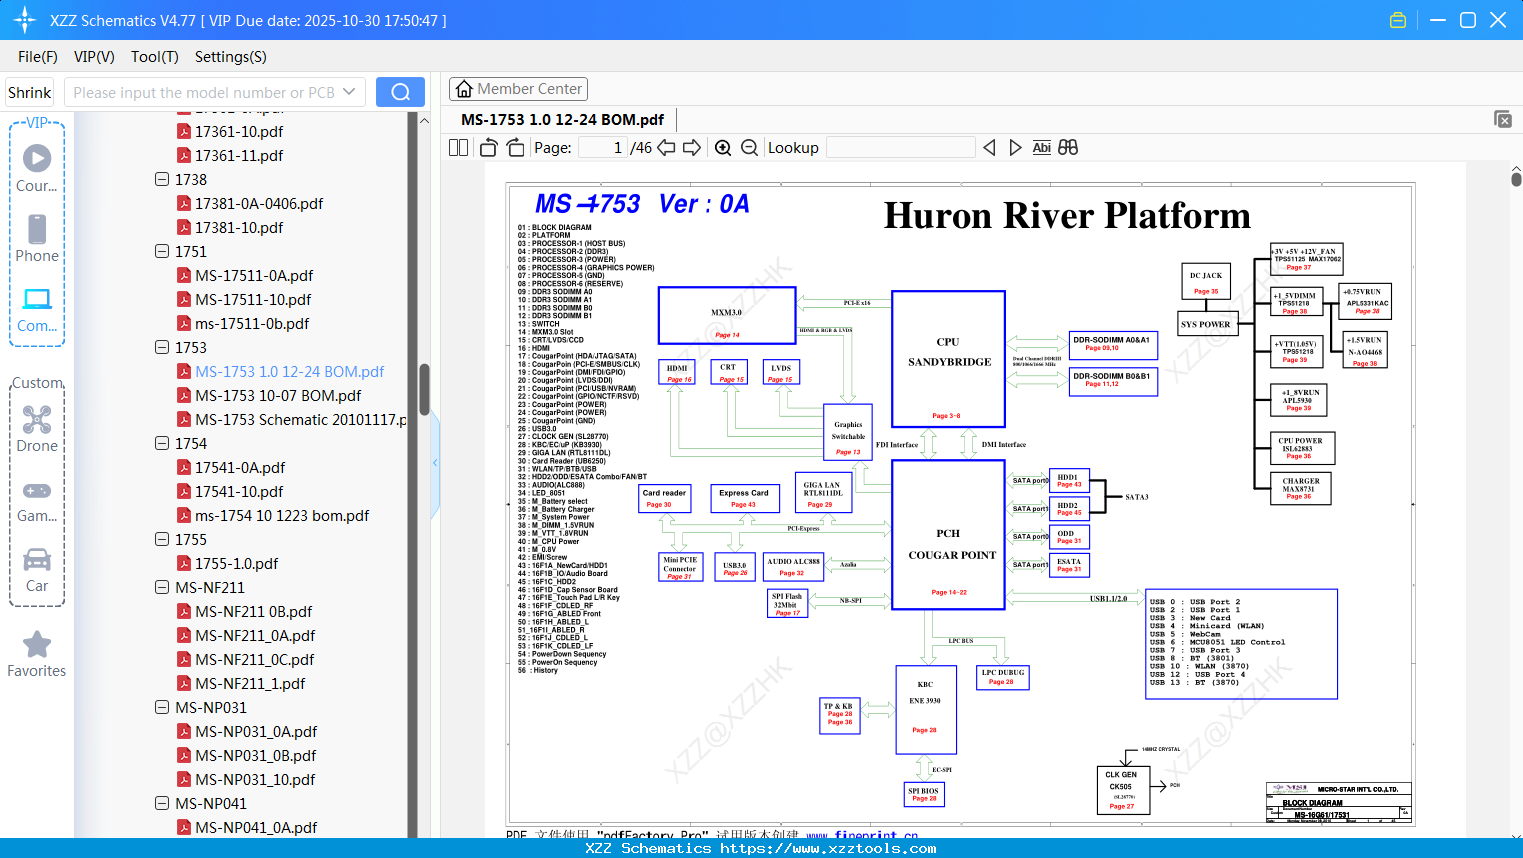Open the Car category
1523x858 pixels.
tap(37, 570)
